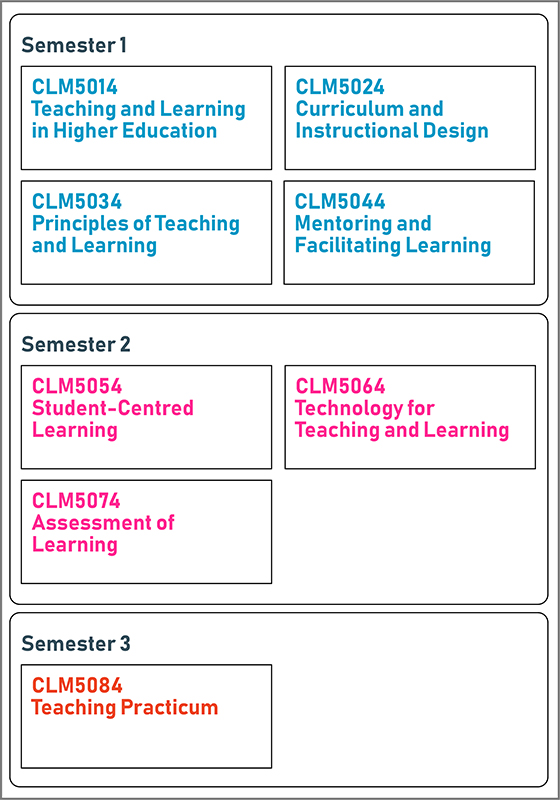
Task: Click the CLM5074 course code text
Action: click(77, 501)
